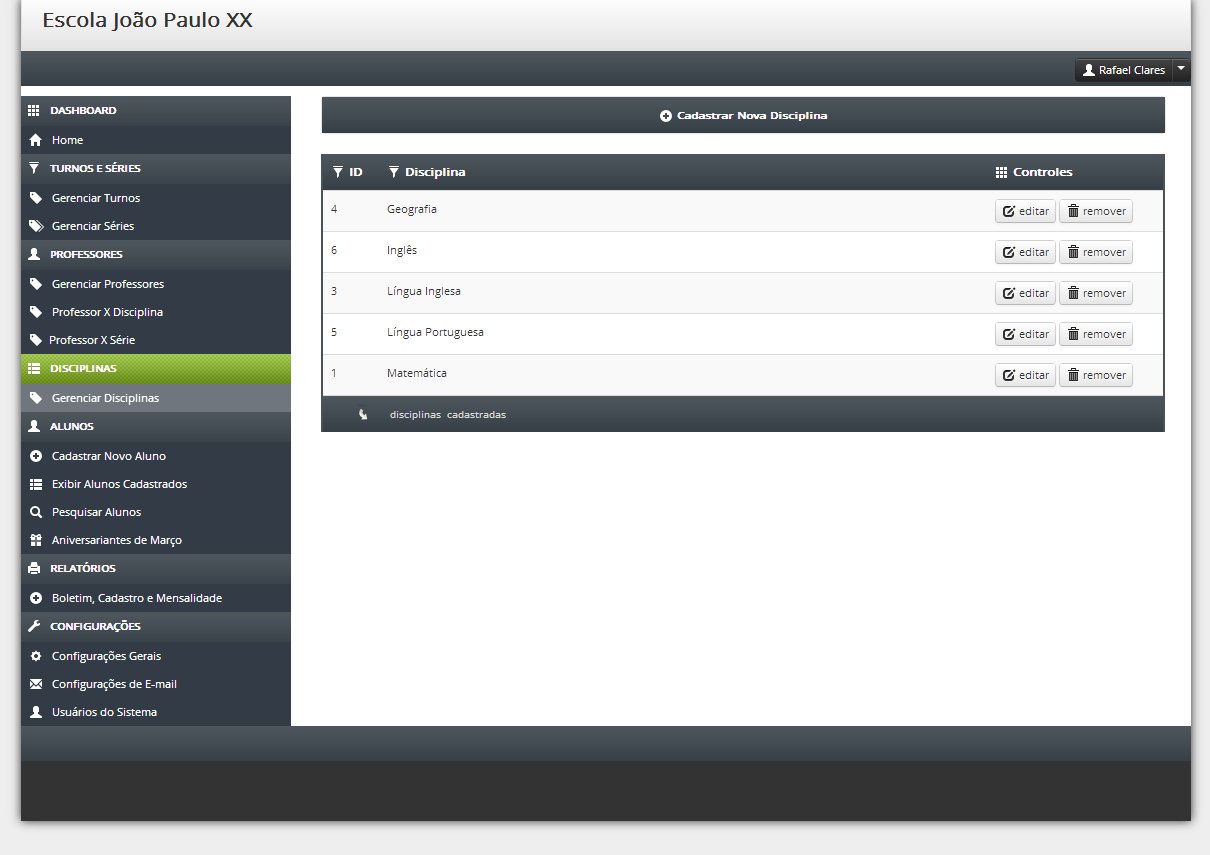Click the Geografia cell text
Image resolution: width=1210 pixels, height=855 pixels.
(x=412, y=209)
